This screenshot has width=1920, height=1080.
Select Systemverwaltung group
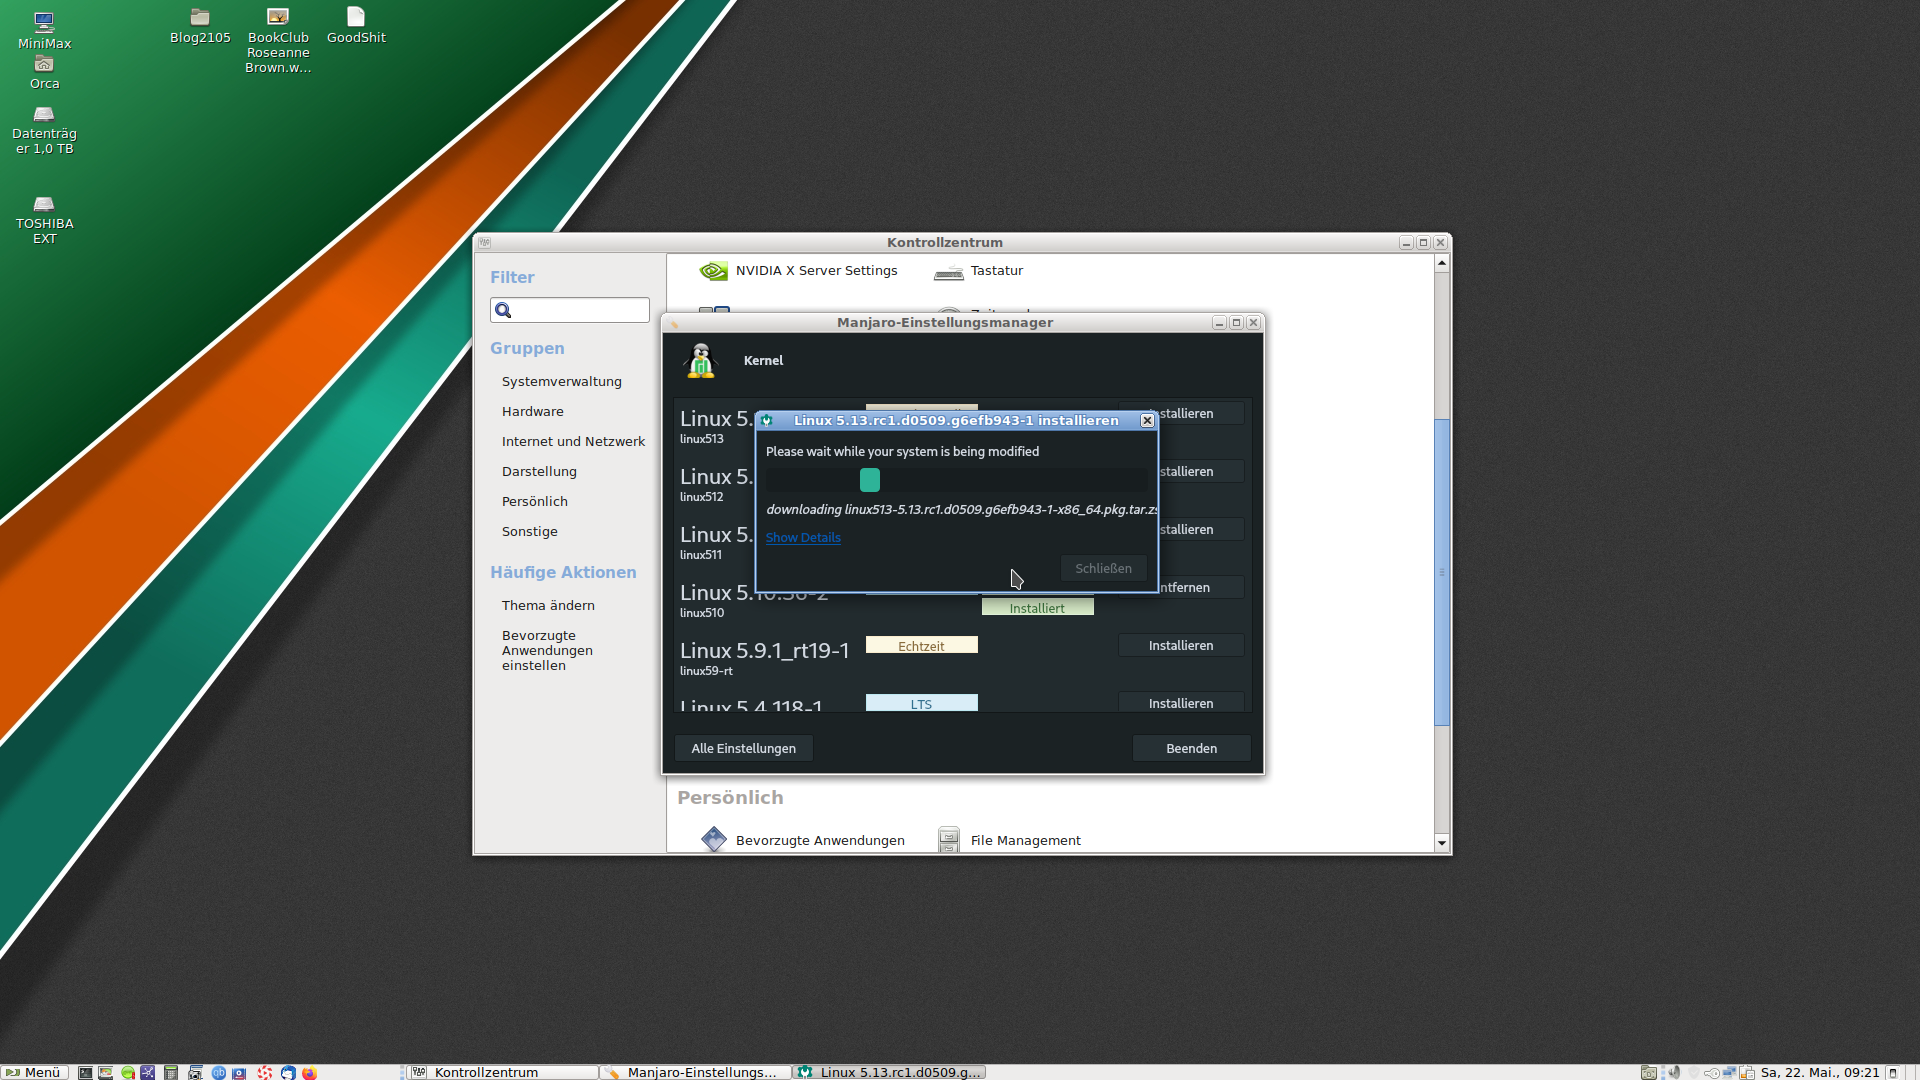click(562, 381)
